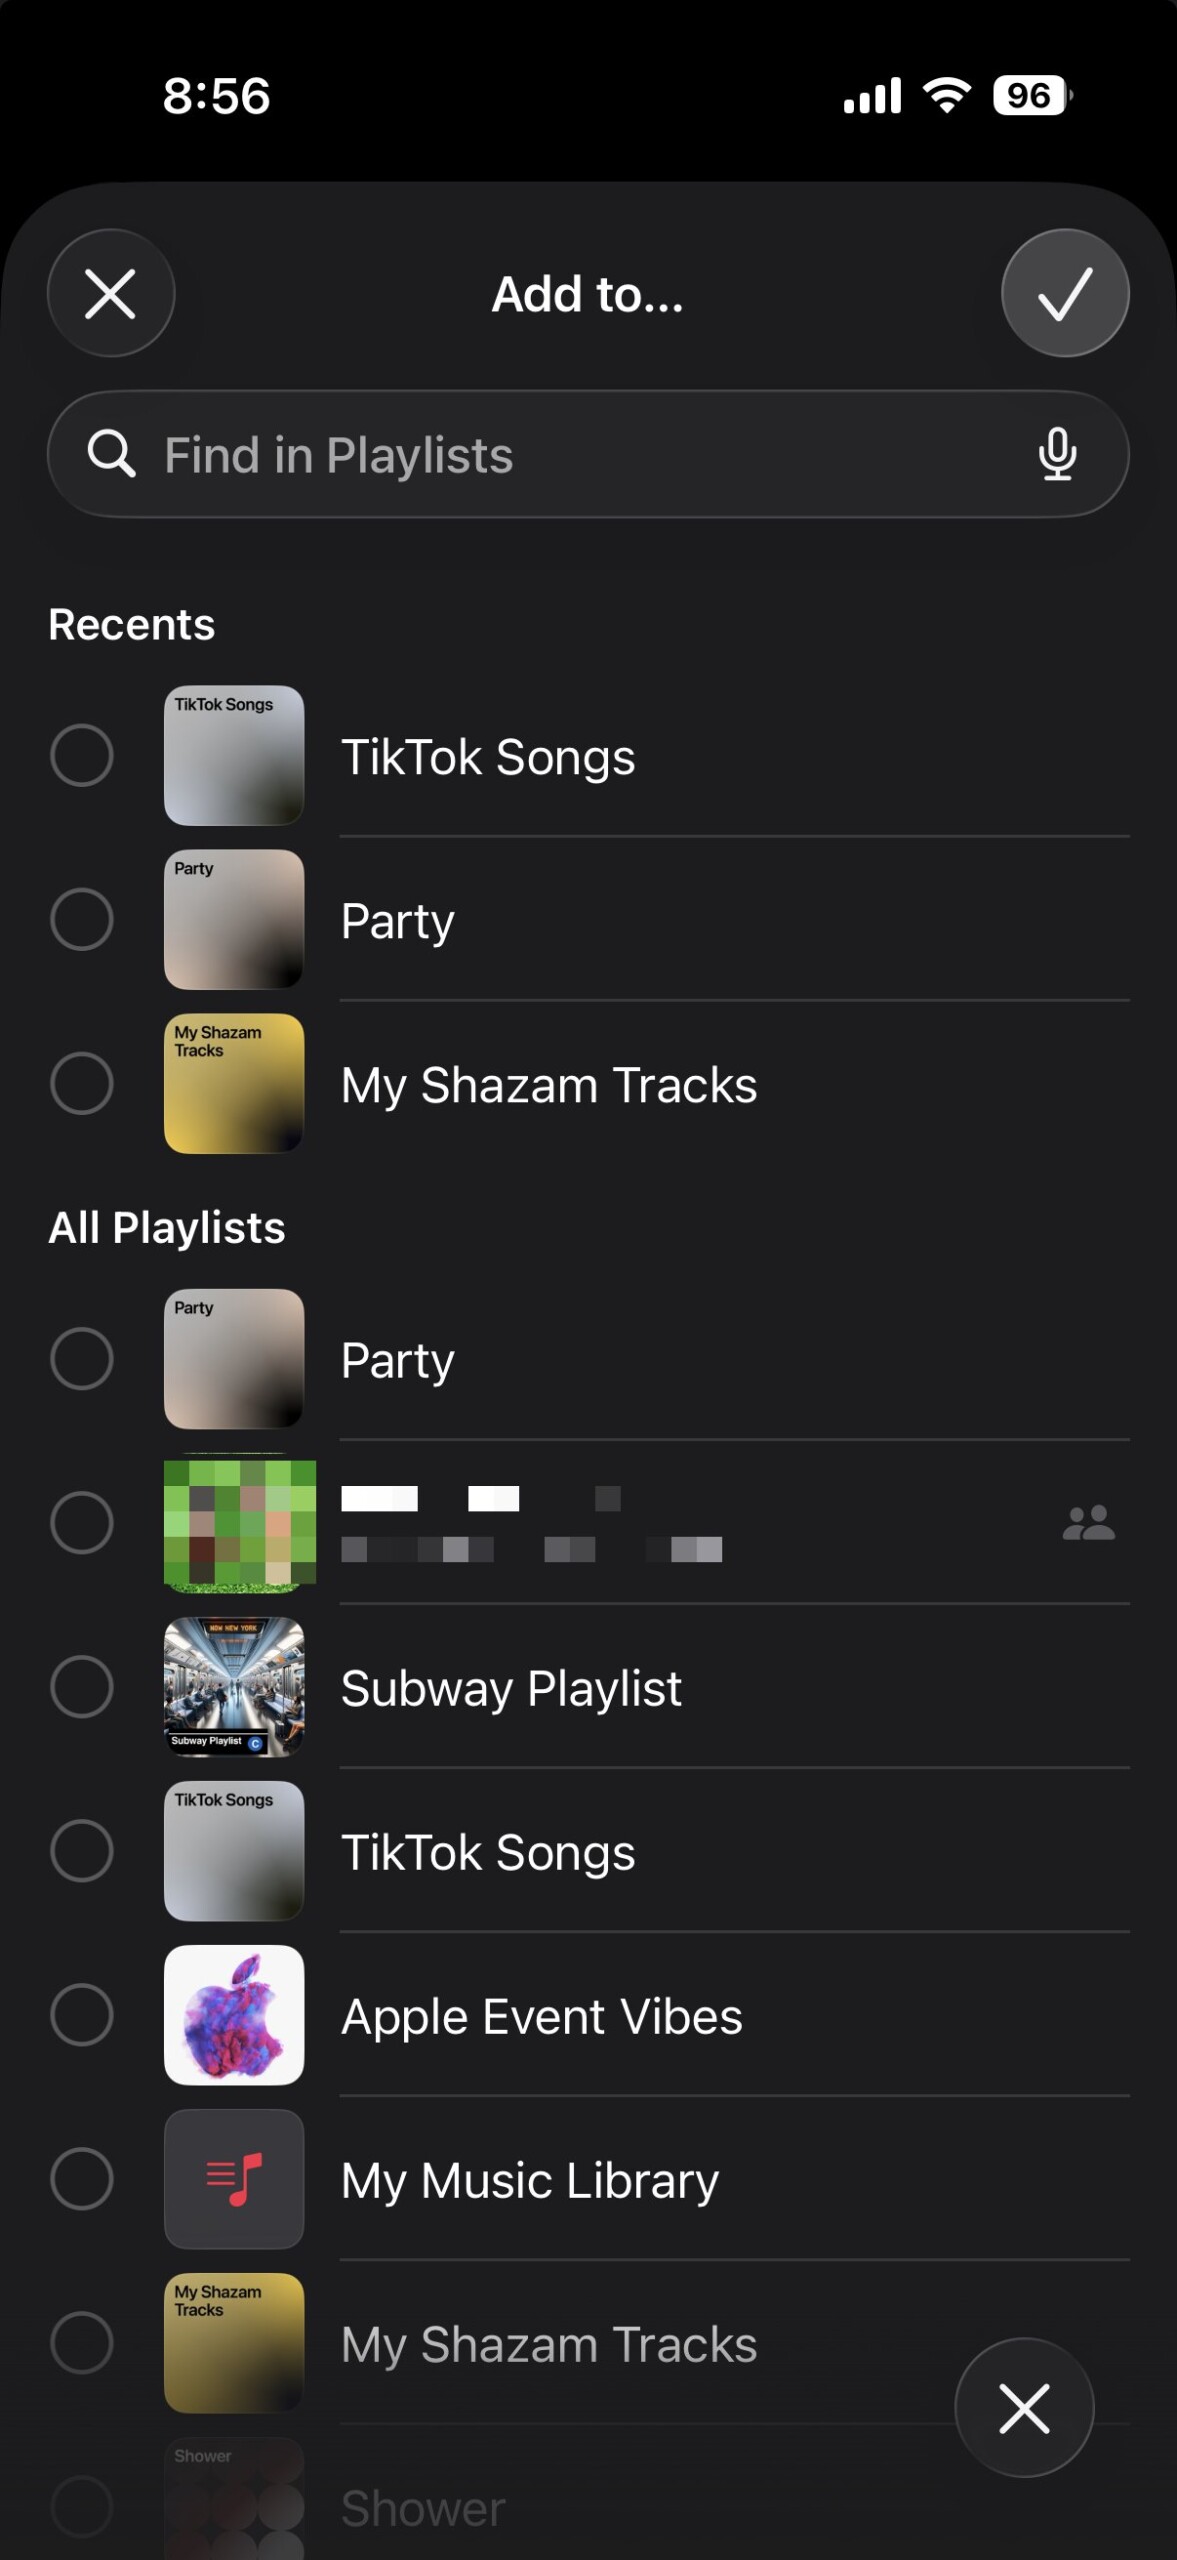Confirm selection with the checkmark button
Image resolution: width=1177 pixels, height=2560 pixels.
point(1065,293)
